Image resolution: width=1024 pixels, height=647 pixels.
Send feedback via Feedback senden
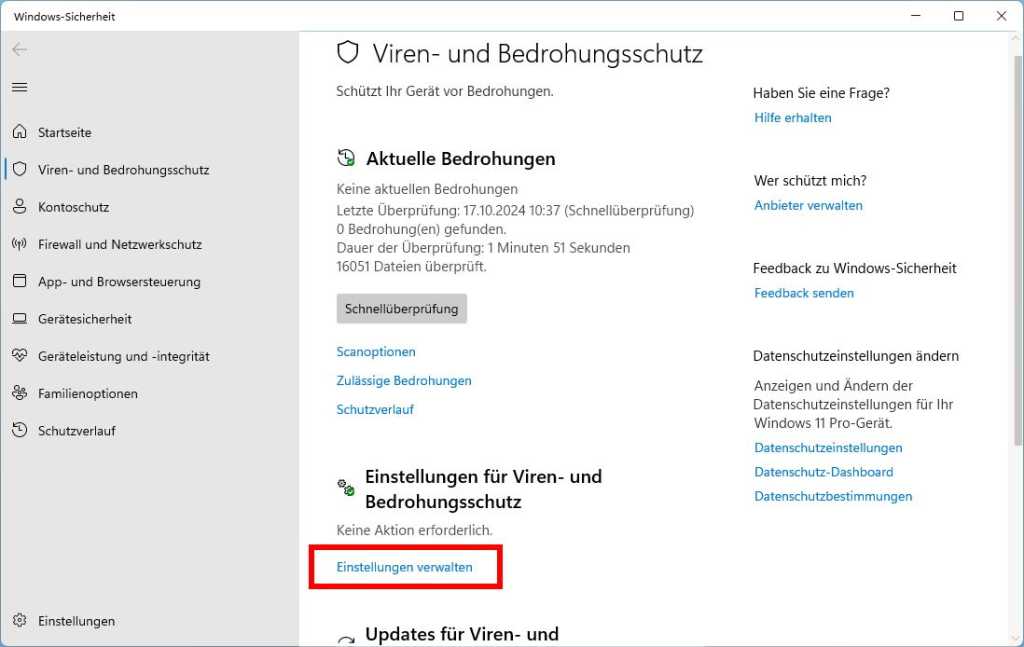804,293
